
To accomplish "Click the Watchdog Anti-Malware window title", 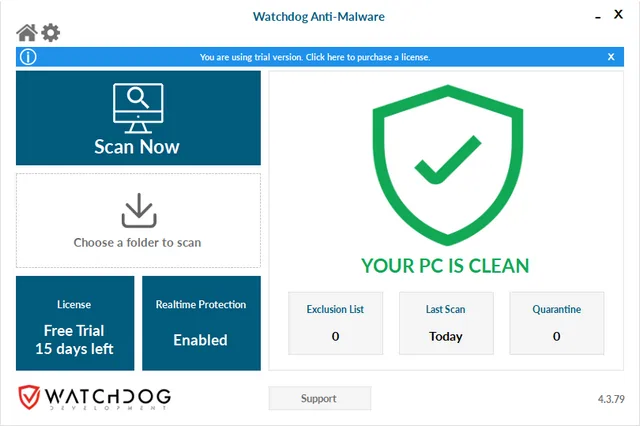I will pyautogui.click(x=318, y=17).
